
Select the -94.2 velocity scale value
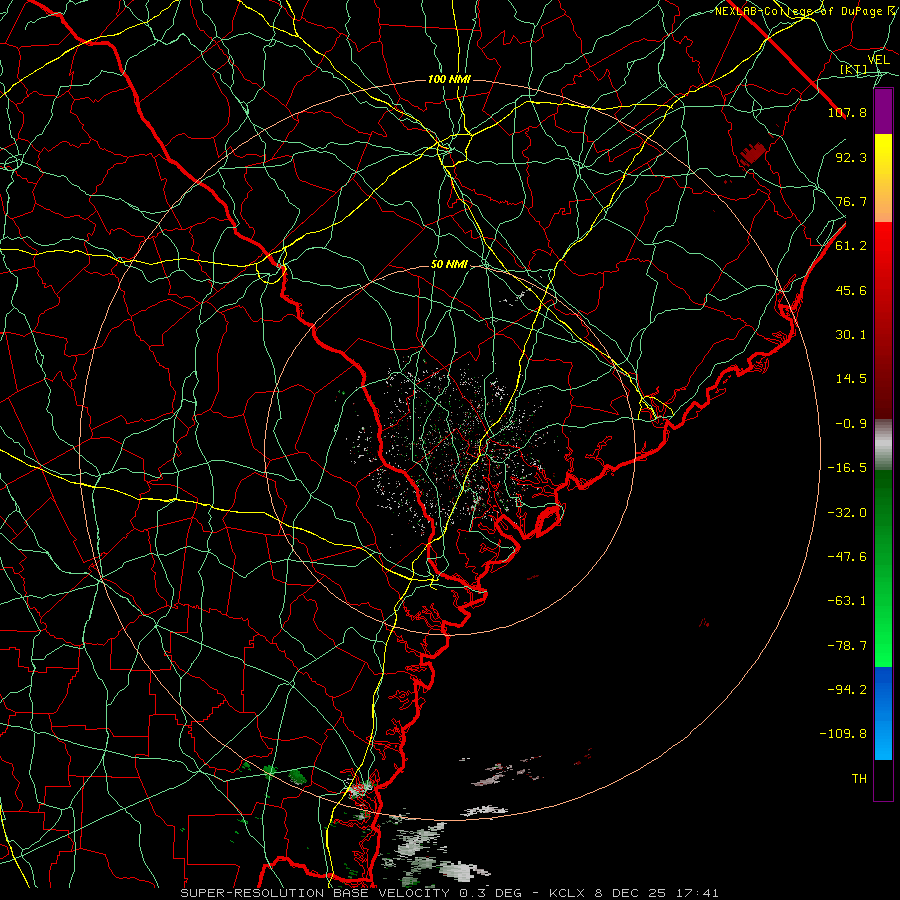point(847,690)
